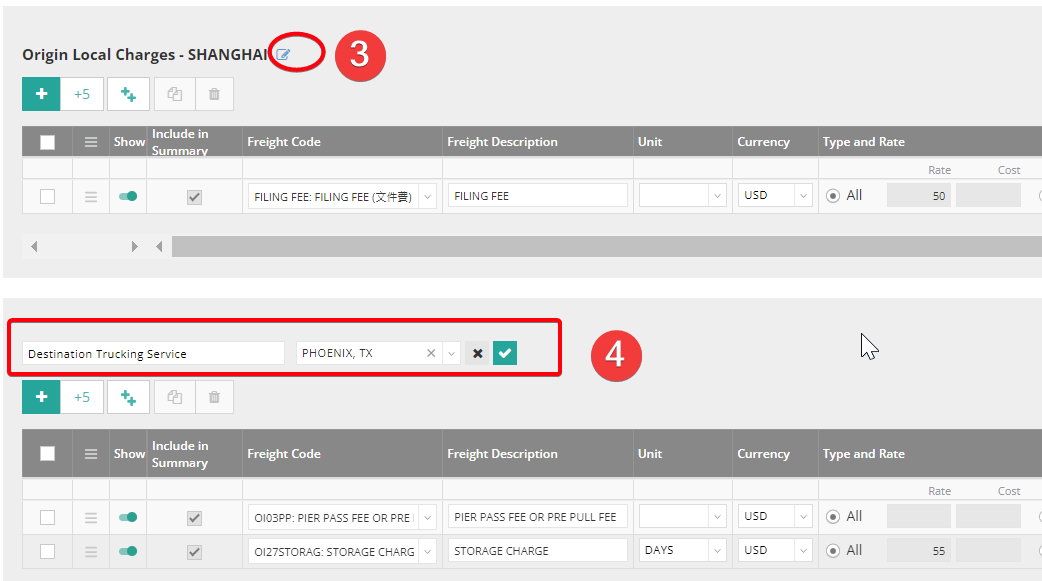This screenshot has height=581, width=1042.
Task: Click the copy icon in the bottom toolbar
Action: tap(176, 397)
